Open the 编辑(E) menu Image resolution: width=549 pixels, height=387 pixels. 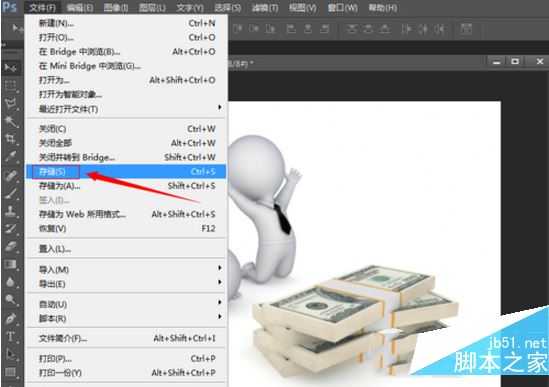point(80,7)
